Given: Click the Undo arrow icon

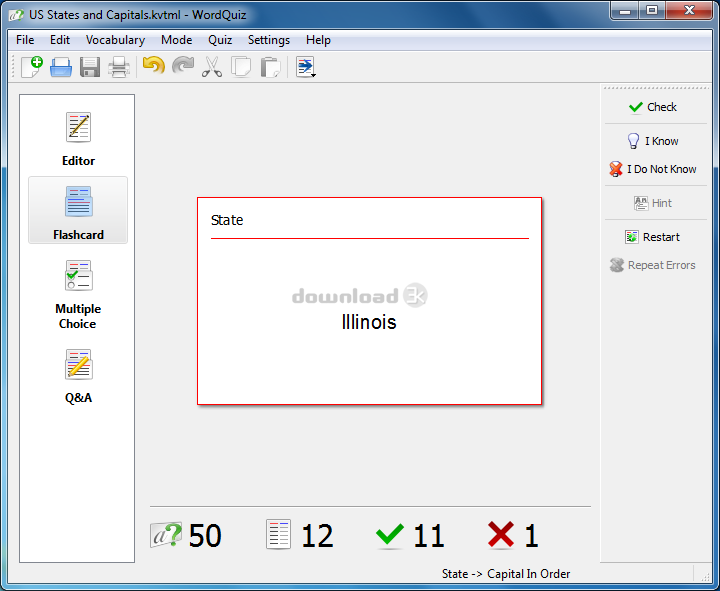Looking at the screenshot, I should [154, 66].
